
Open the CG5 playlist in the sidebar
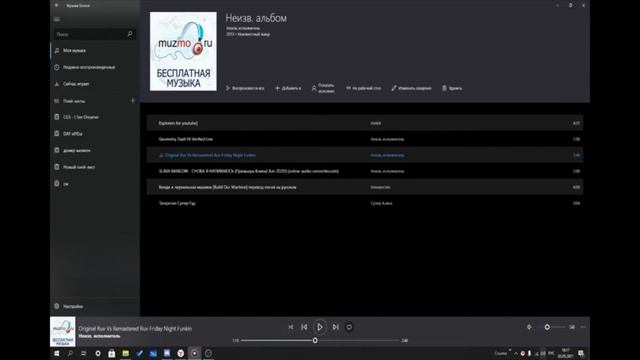[x=95, y=117]
